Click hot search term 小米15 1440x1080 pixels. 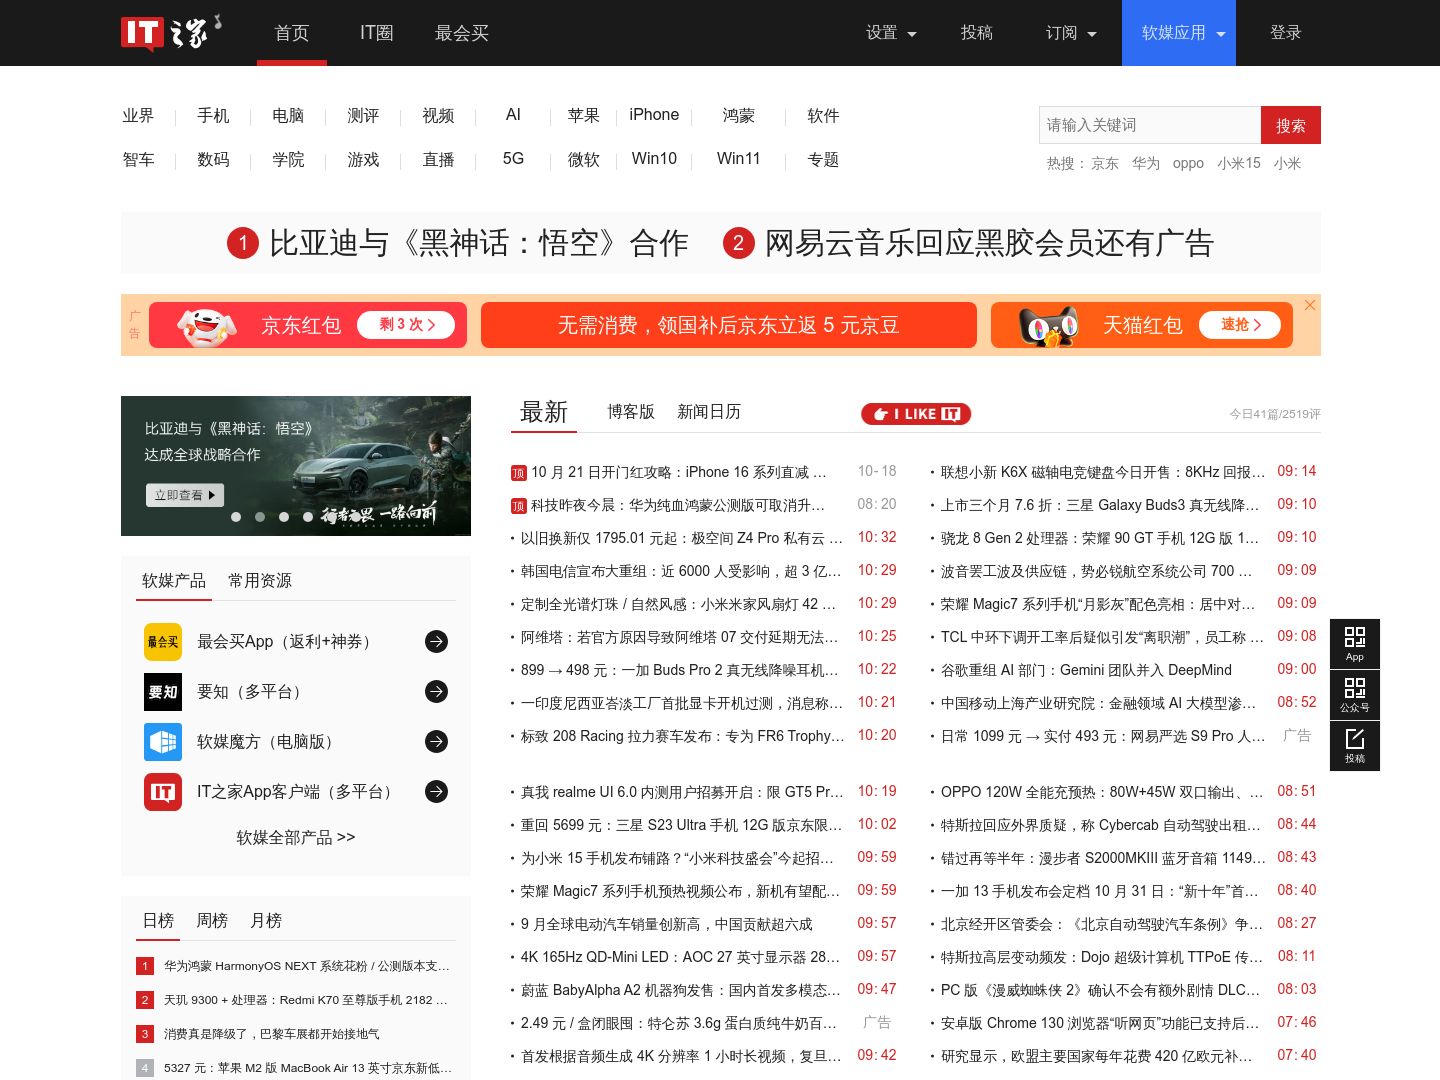(1239, 163)
